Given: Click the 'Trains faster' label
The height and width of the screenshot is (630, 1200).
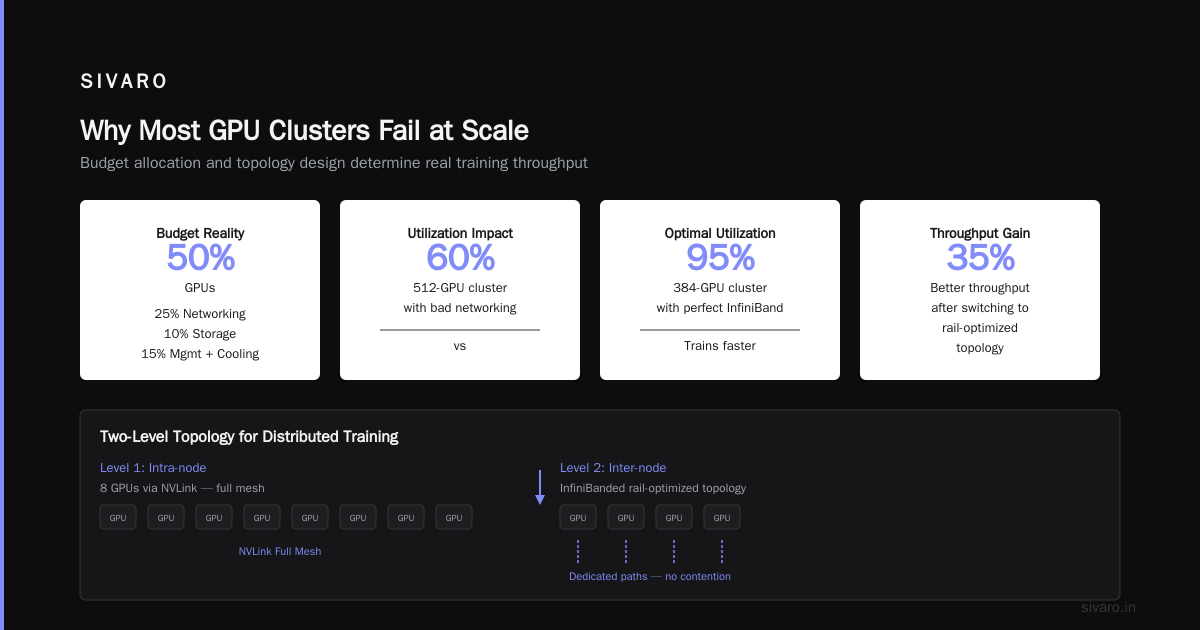Looking at the screenshot, I should (720, 346).
